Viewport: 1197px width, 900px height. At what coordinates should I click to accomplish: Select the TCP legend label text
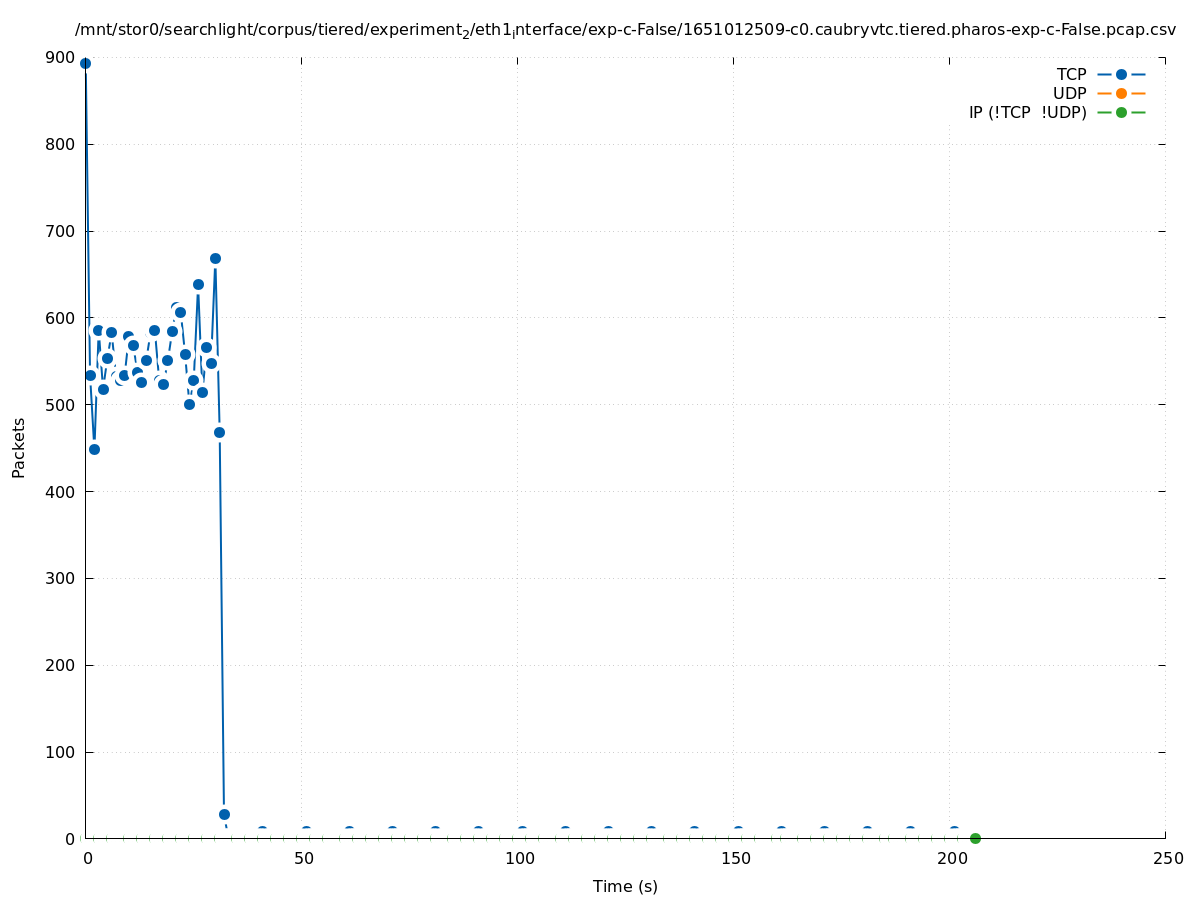[x=1071, y=74]
